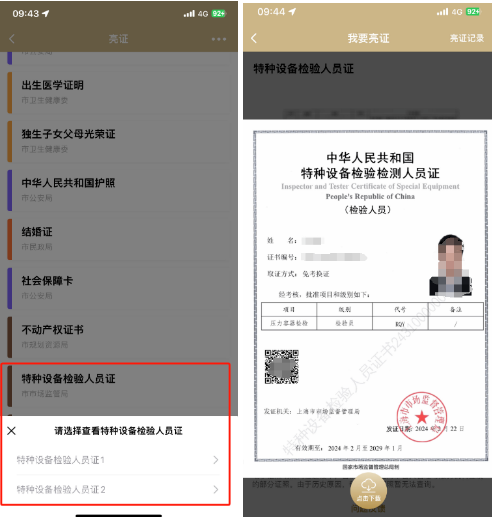Open 亮证记录 link in header
The width and height of the screenshot is (492, 517).
coord(466,38)
